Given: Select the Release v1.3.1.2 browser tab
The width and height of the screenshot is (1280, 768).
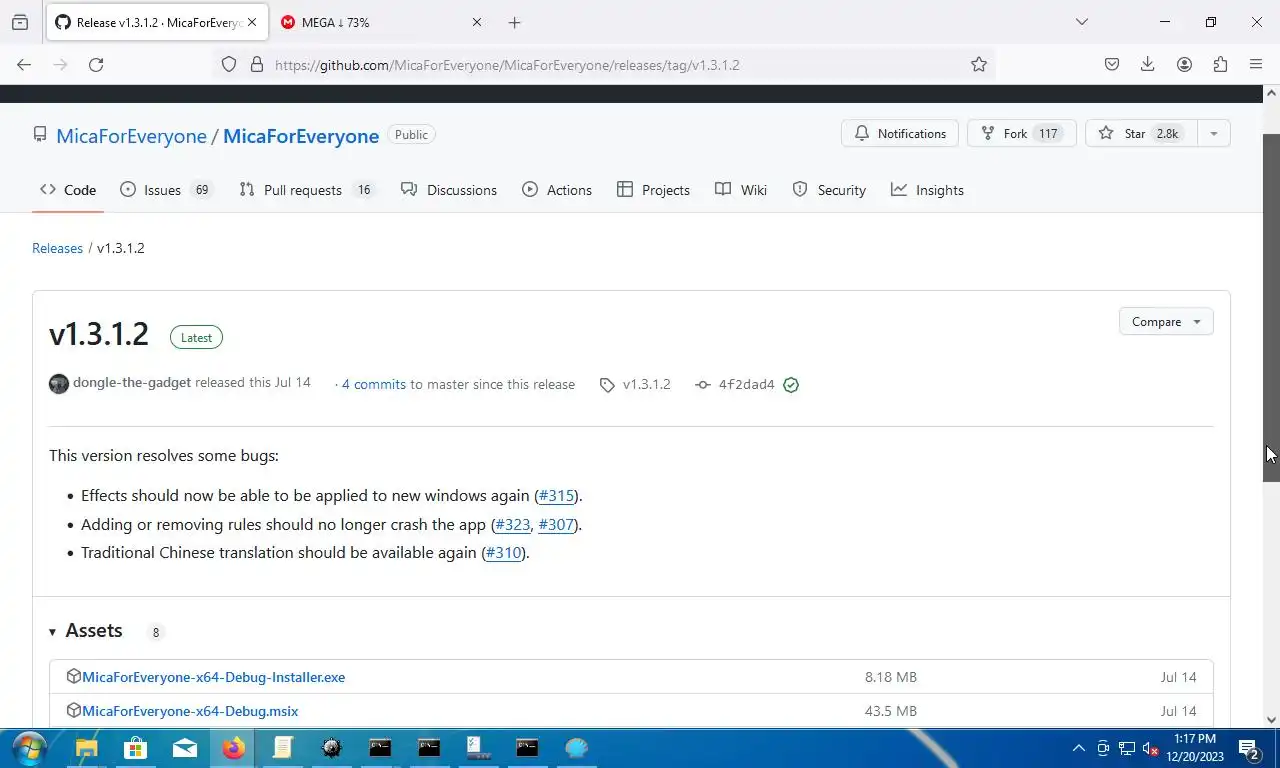Looking at the screenshot, I should pyautogui.click(x=156, y=22).
